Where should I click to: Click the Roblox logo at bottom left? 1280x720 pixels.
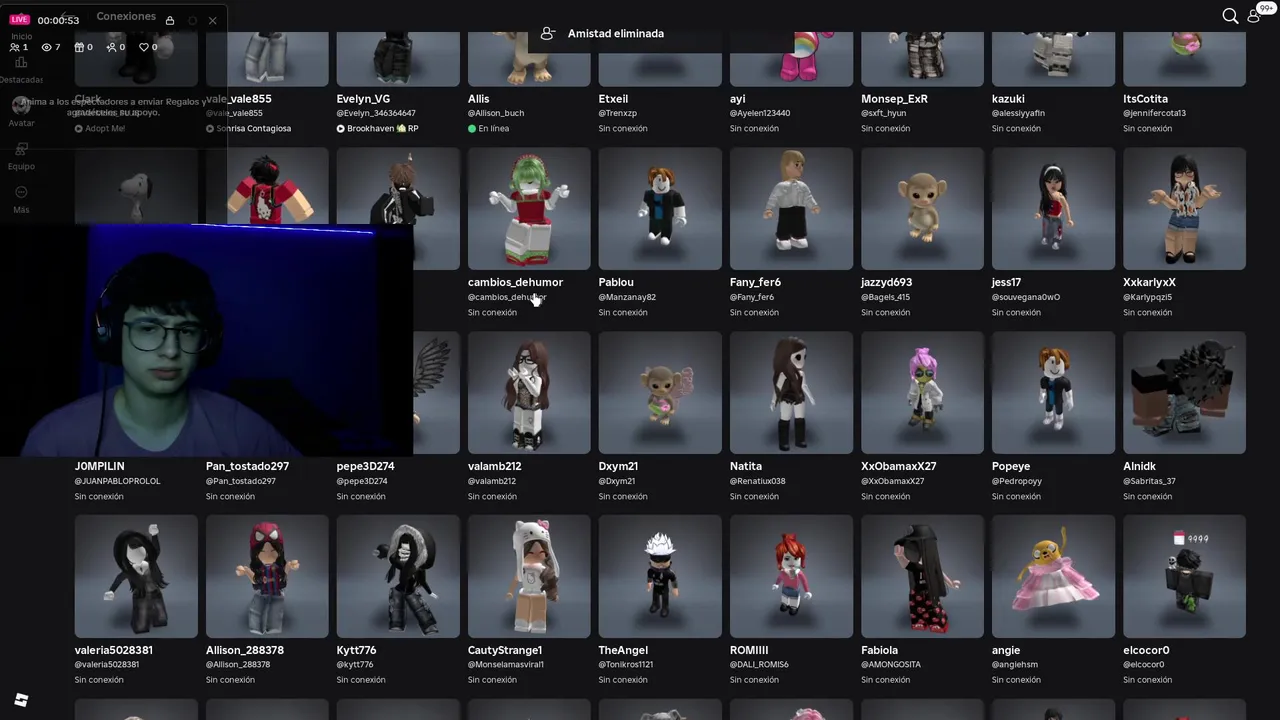coord(21,700)
